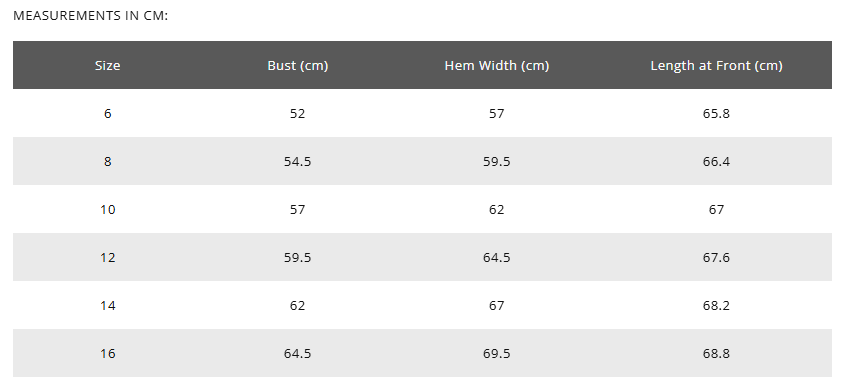Click the Bust (cm) column header

pyautogui.click(x=297, y=65)
